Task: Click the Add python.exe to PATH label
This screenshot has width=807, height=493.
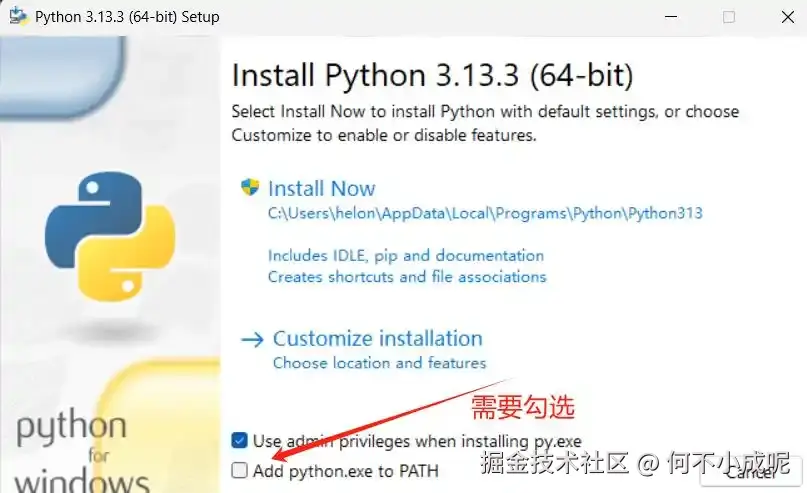Action: pyautogui.click(x=346, y=471)
